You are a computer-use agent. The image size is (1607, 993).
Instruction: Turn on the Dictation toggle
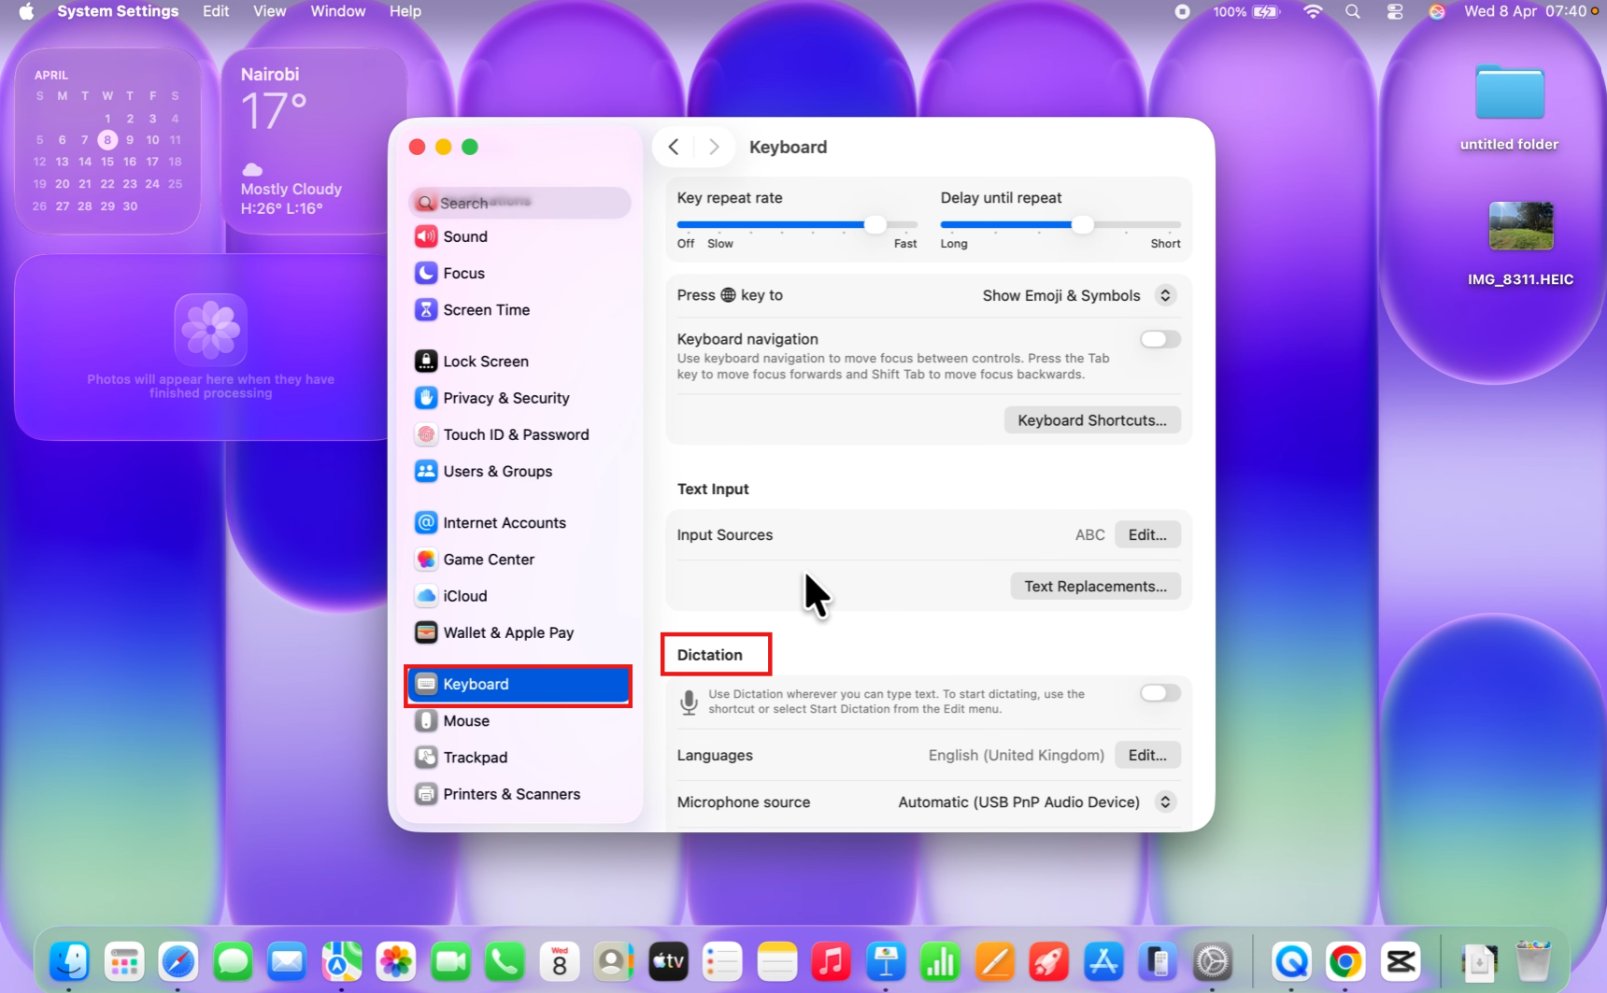coord(1160,693)
